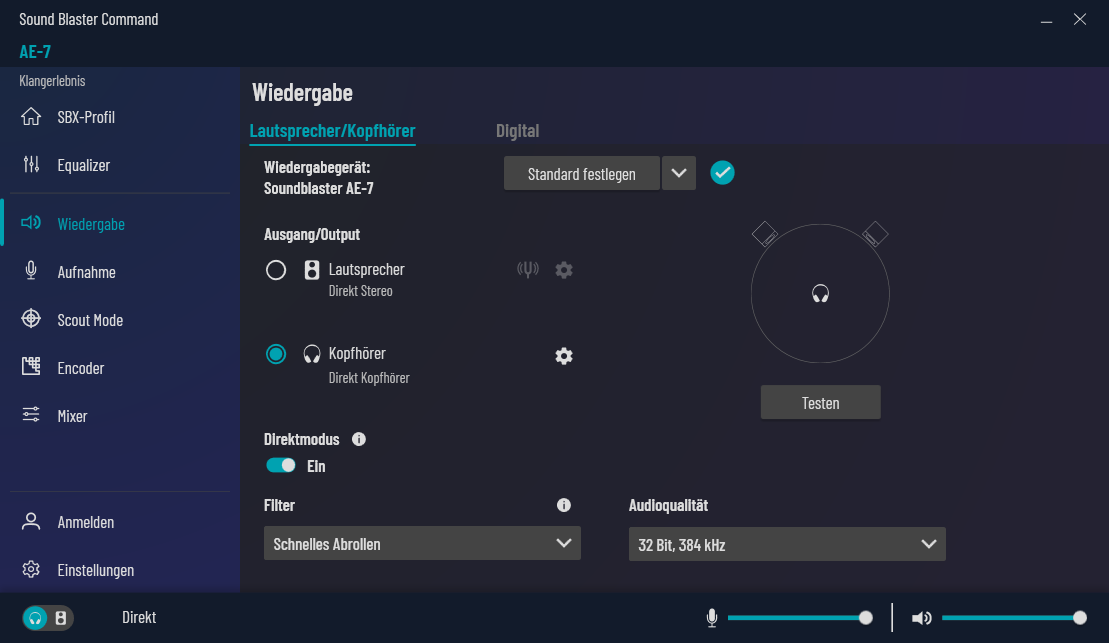Open the Kopfhörer configuration gear
The width and height of the screenshot is (1109, 643).
tap(564, 355)
